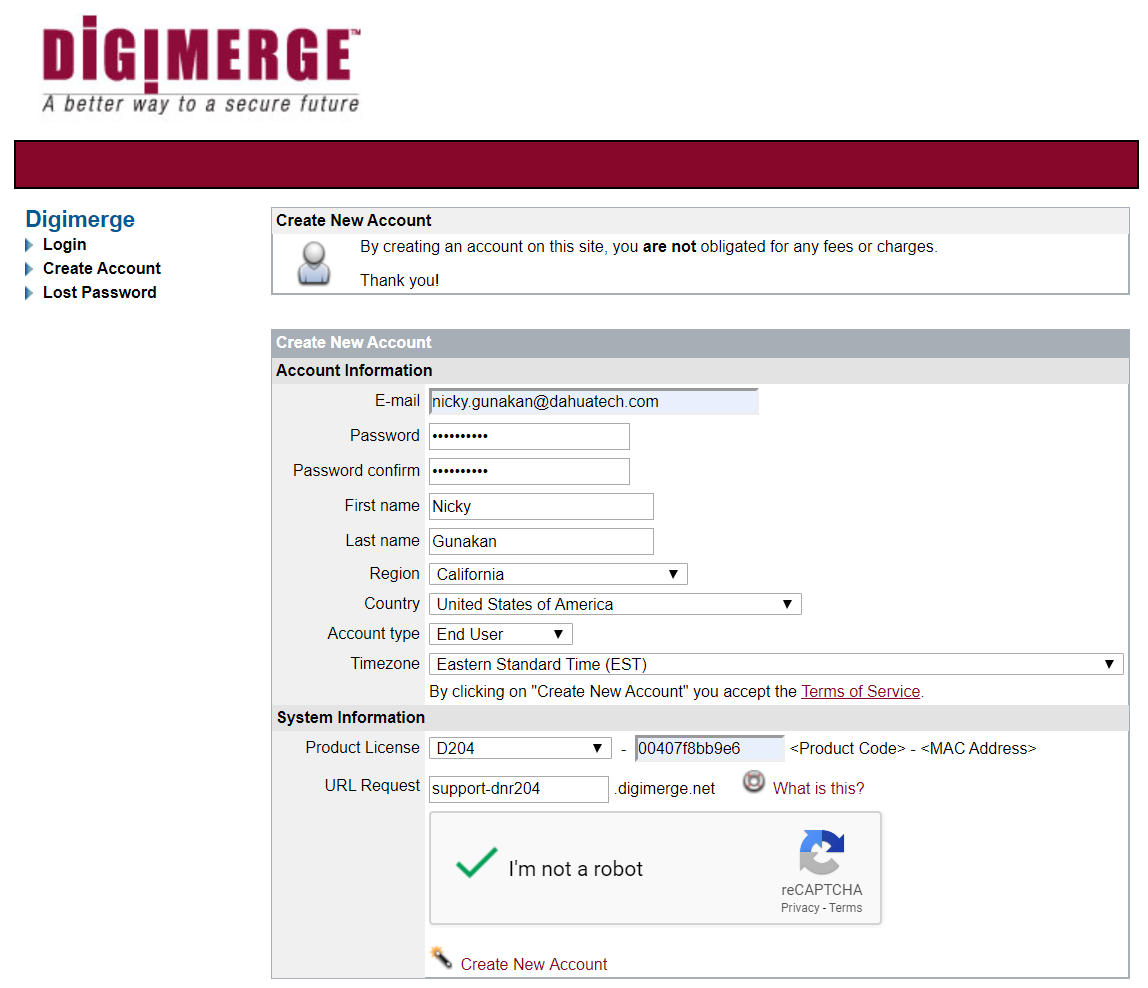The width and height of the screenshot is (1148, 988).
Task: Toggle the I'm not a robot checkbox
Action: (x=477, y=863)
